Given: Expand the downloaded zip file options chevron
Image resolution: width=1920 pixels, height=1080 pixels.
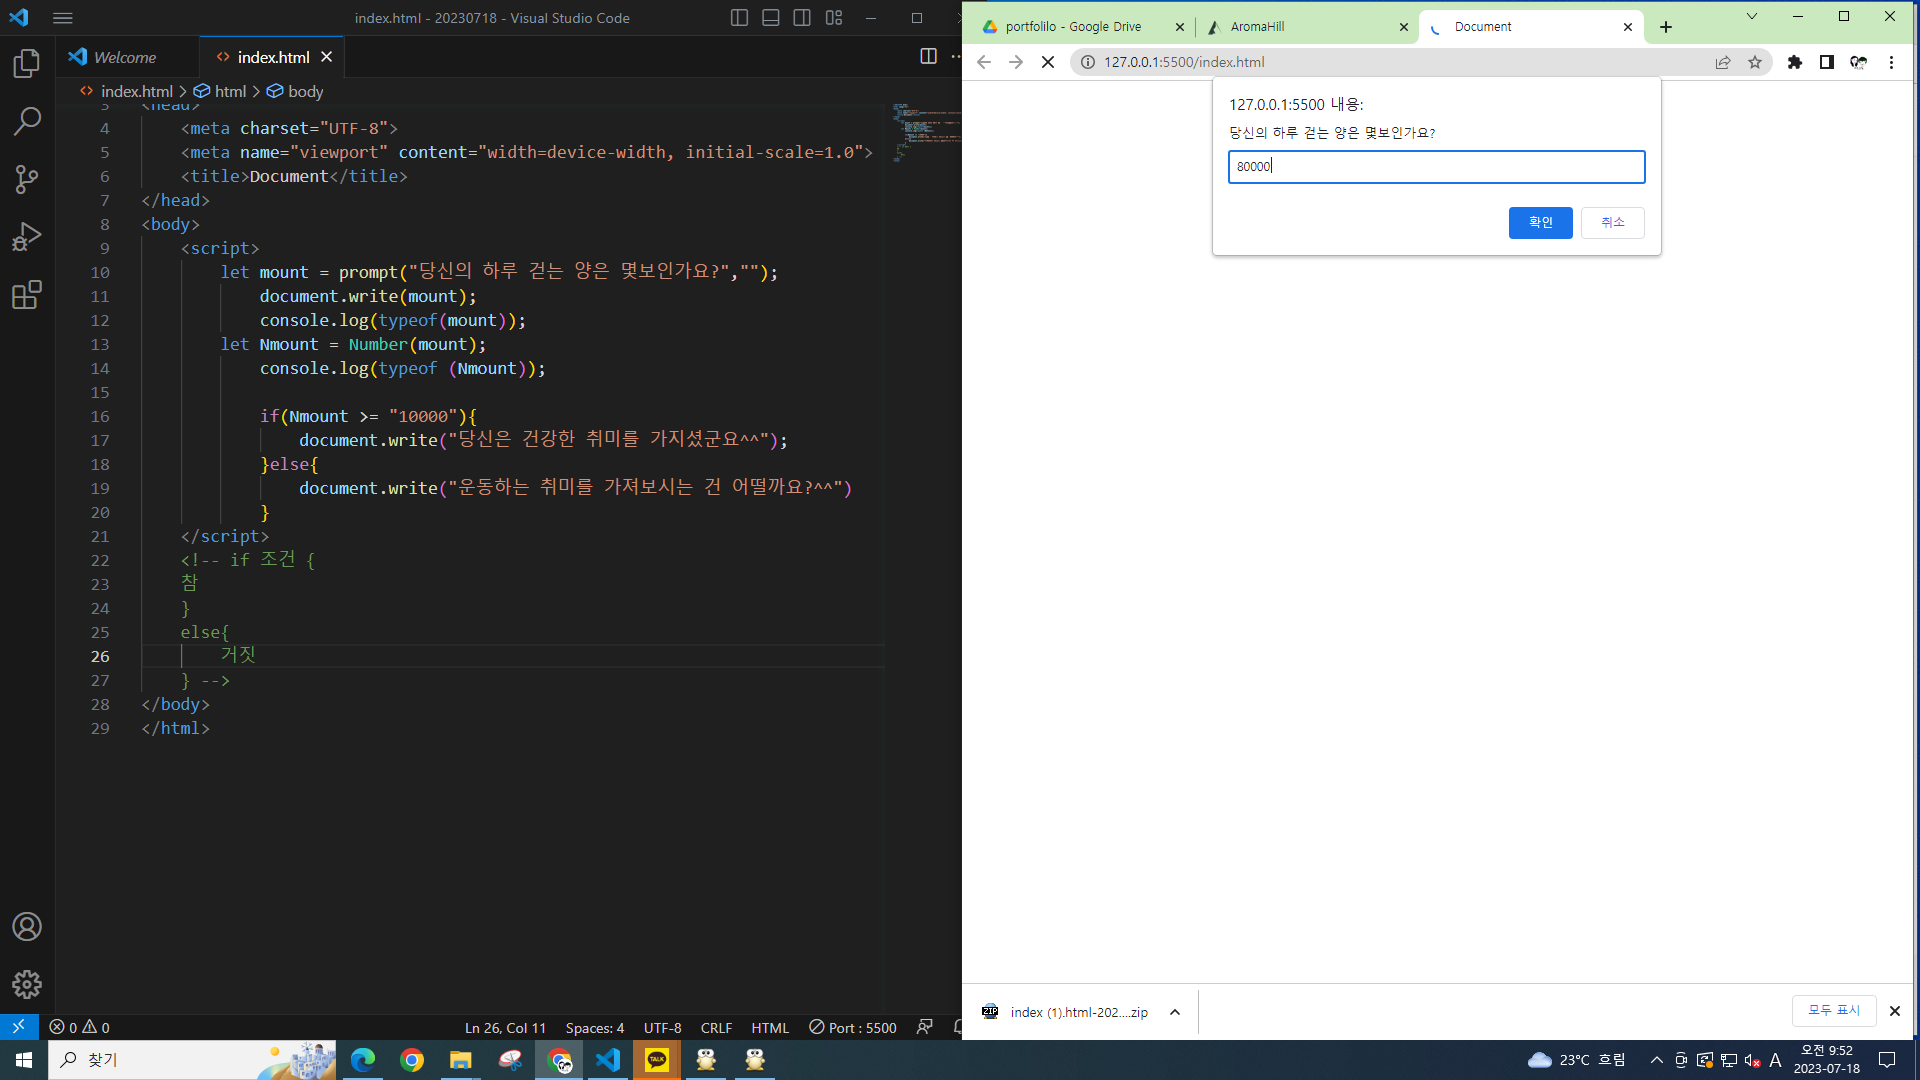Looking at the screenshot, I should (x=1175, y=1012).
